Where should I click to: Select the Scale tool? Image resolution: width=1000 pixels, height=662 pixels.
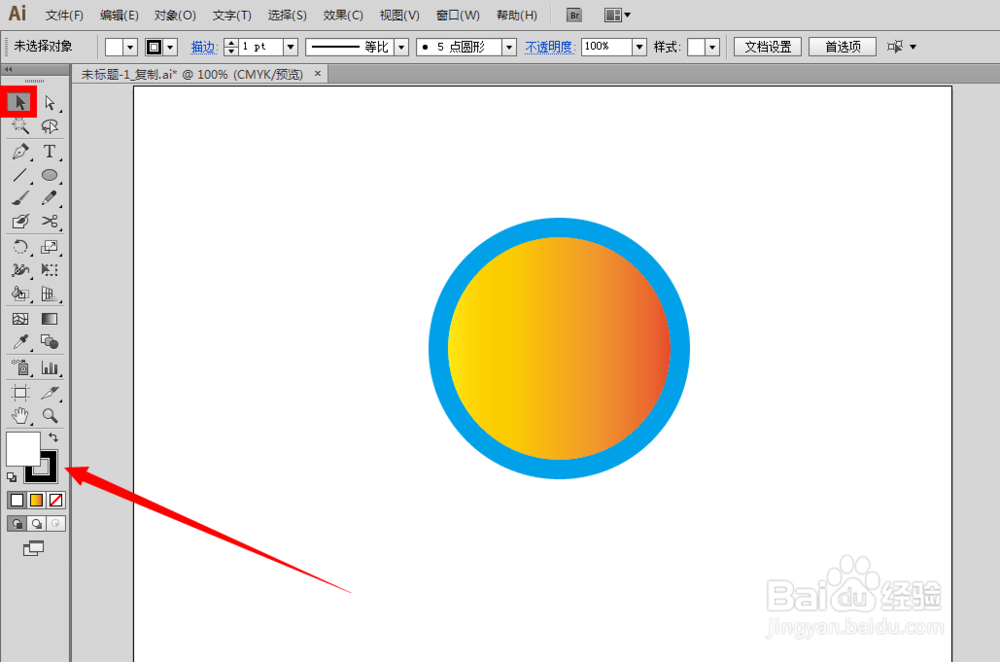pos(50,247)
